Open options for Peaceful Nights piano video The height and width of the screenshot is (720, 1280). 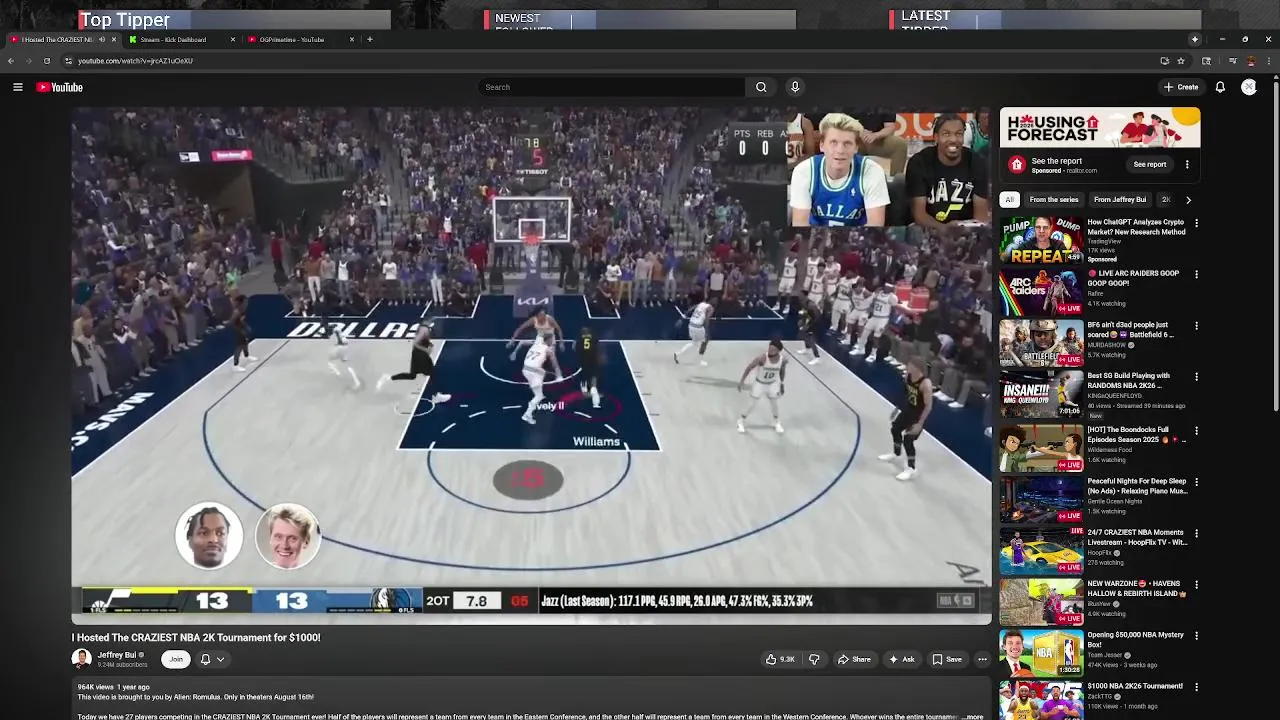(x=1196, y=482)
